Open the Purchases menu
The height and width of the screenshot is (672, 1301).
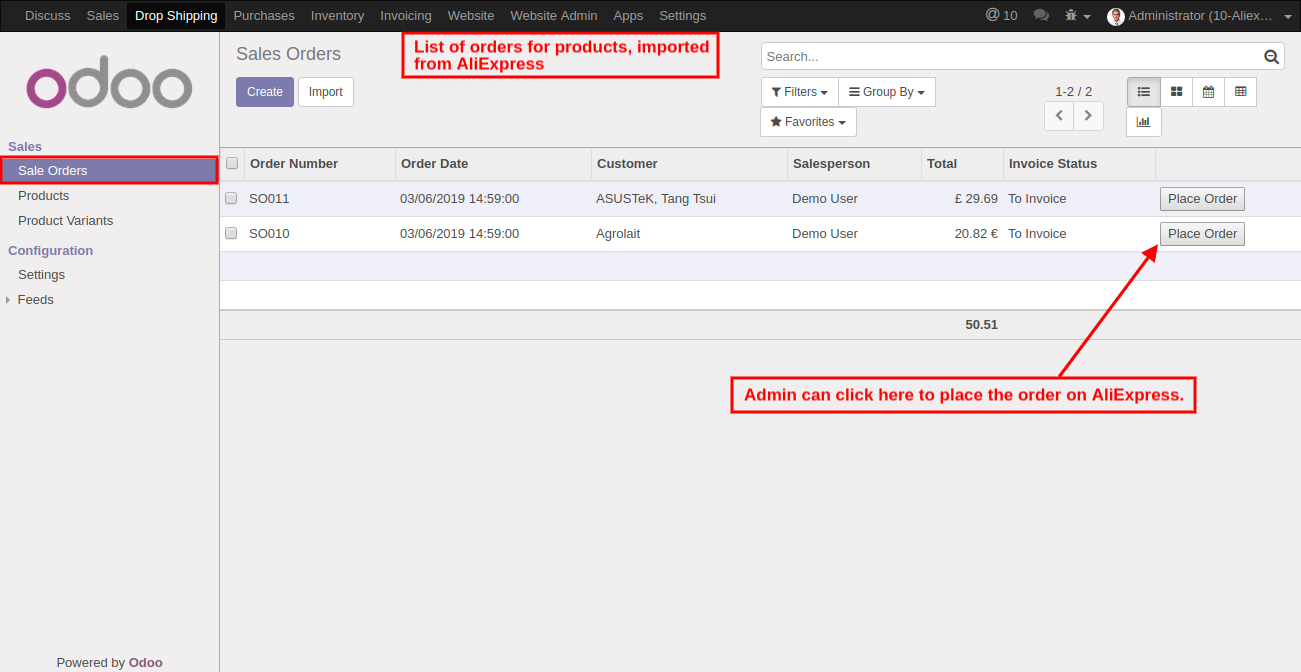coord(264,16)
